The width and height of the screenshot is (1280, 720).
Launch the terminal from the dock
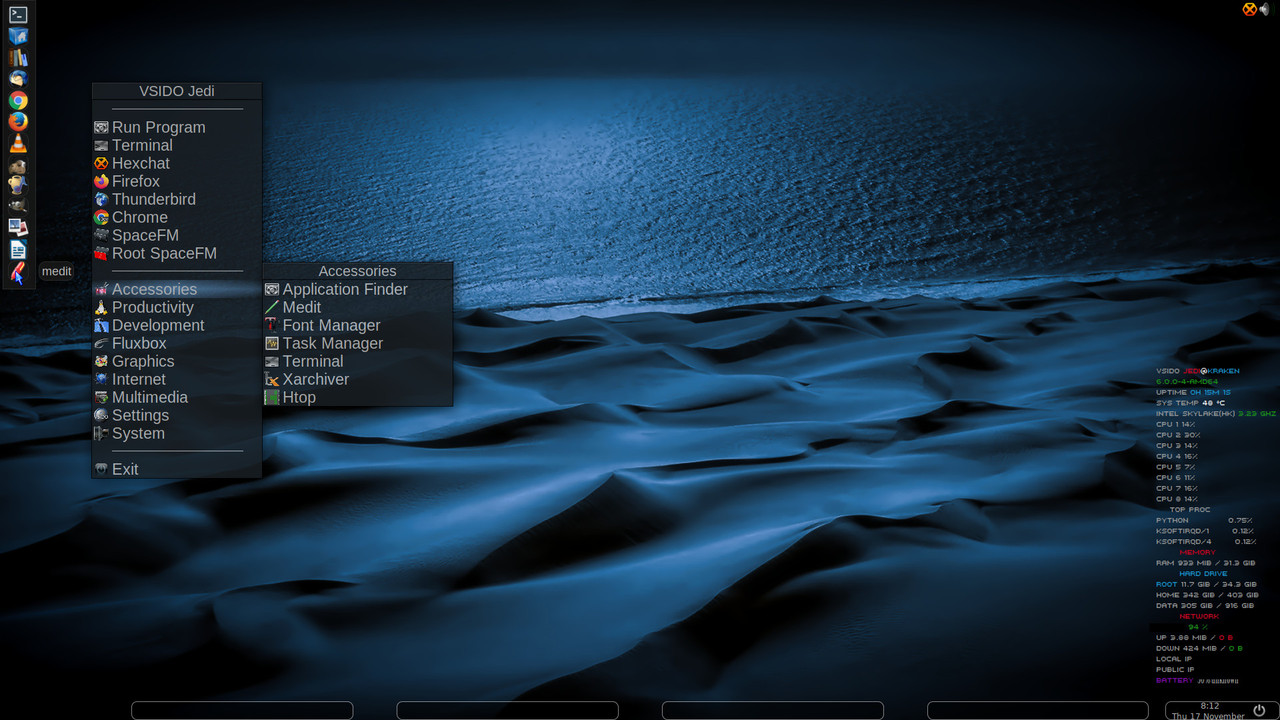pos(18,14)
